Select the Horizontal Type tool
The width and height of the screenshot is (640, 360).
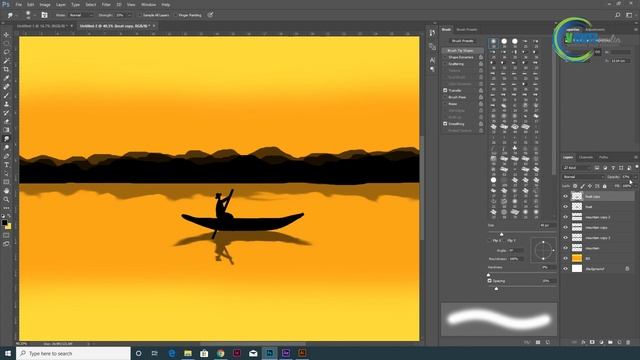(x=6, y=165)
